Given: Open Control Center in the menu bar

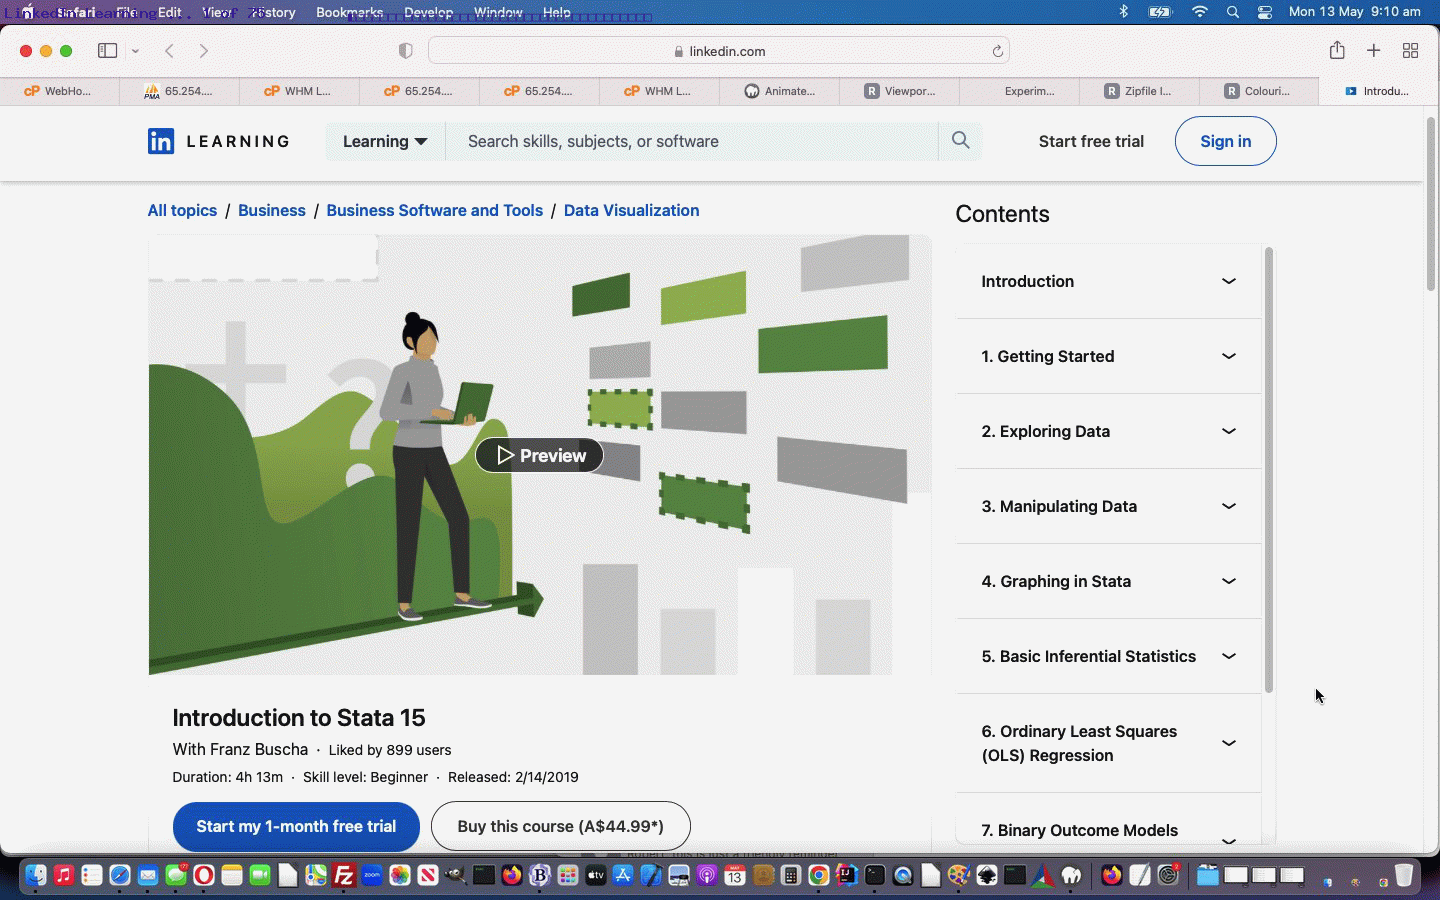Looking at the screenshot, I should [1265, 12].
